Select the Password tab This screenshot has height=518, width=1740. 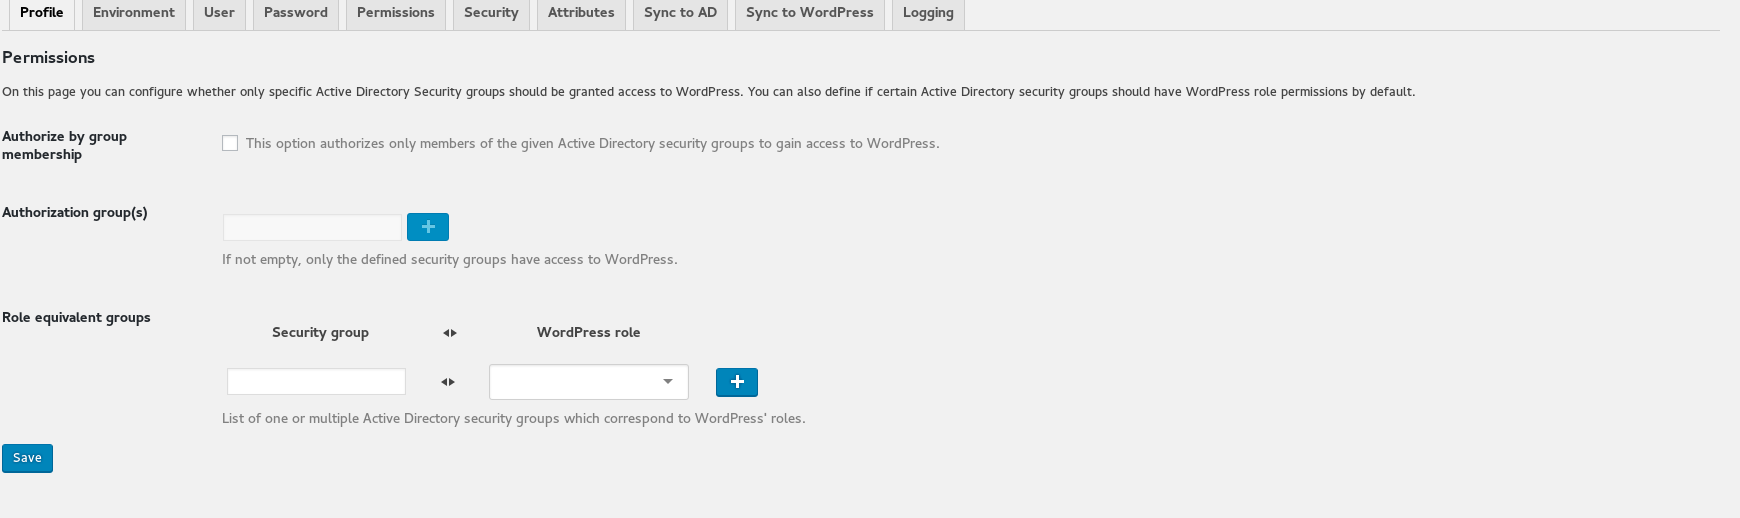[296, 13]
